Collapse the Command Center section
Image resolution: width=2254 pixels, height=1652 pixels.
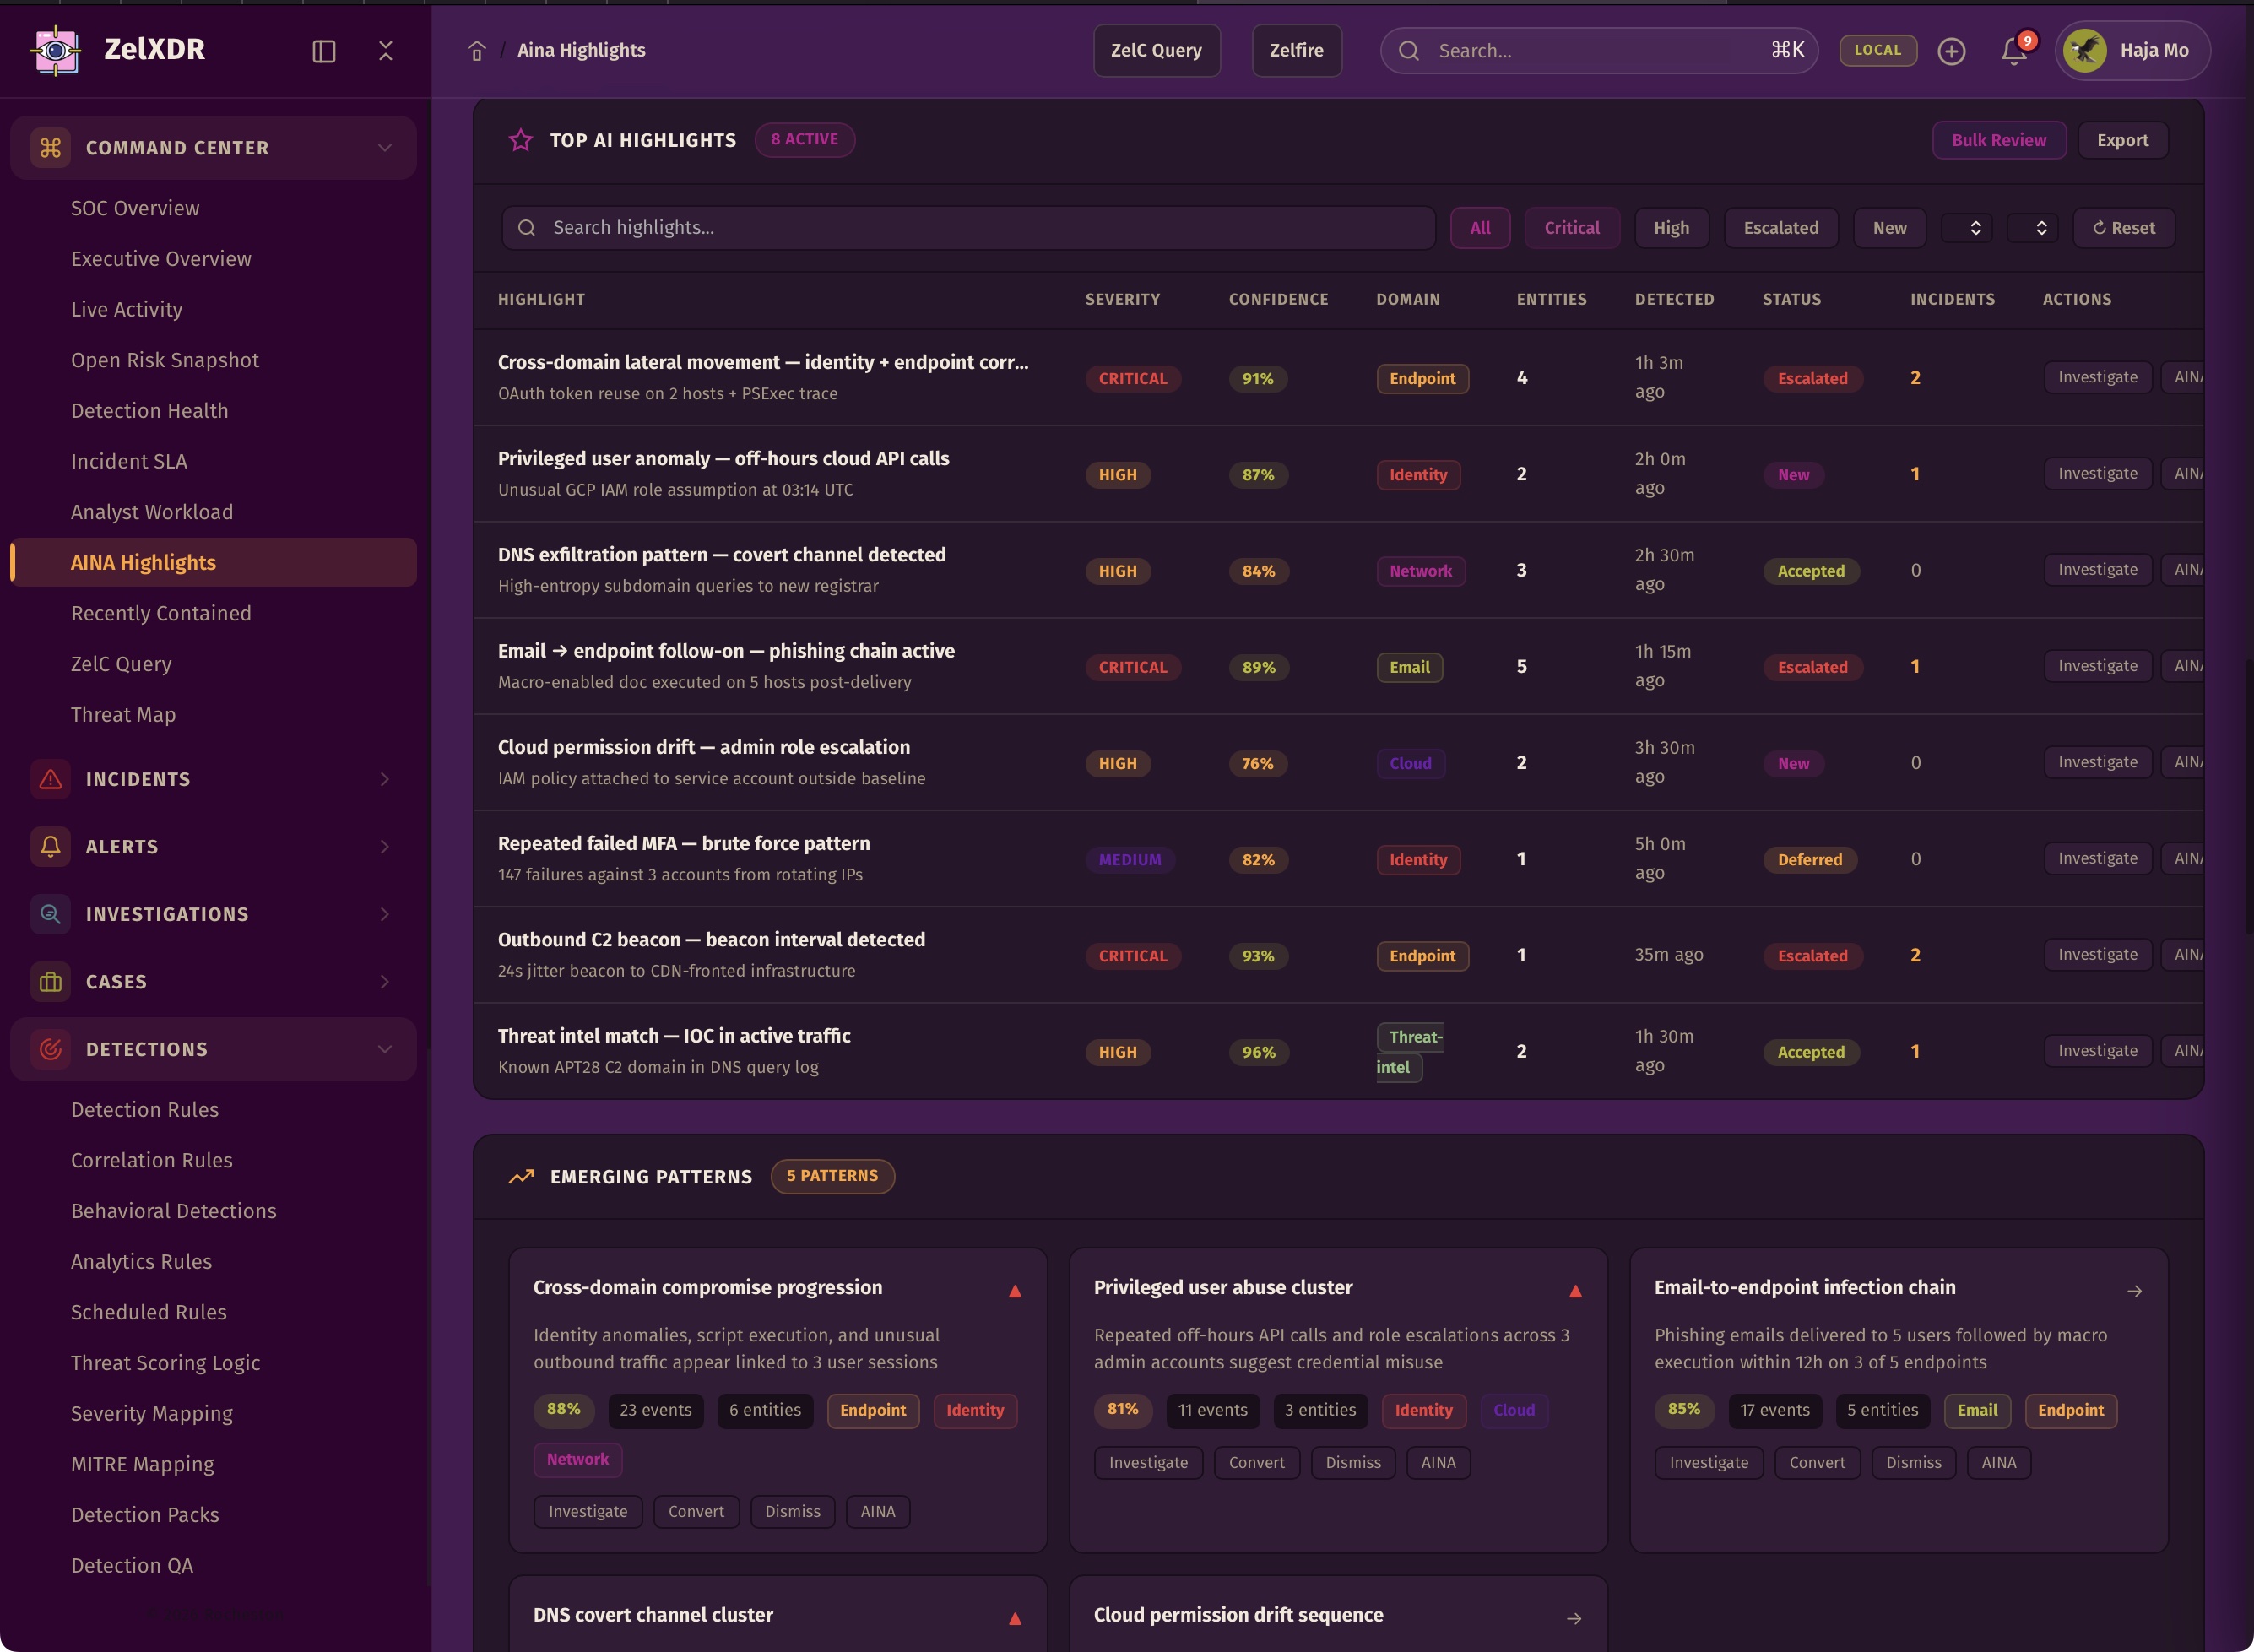click(385, 148)
